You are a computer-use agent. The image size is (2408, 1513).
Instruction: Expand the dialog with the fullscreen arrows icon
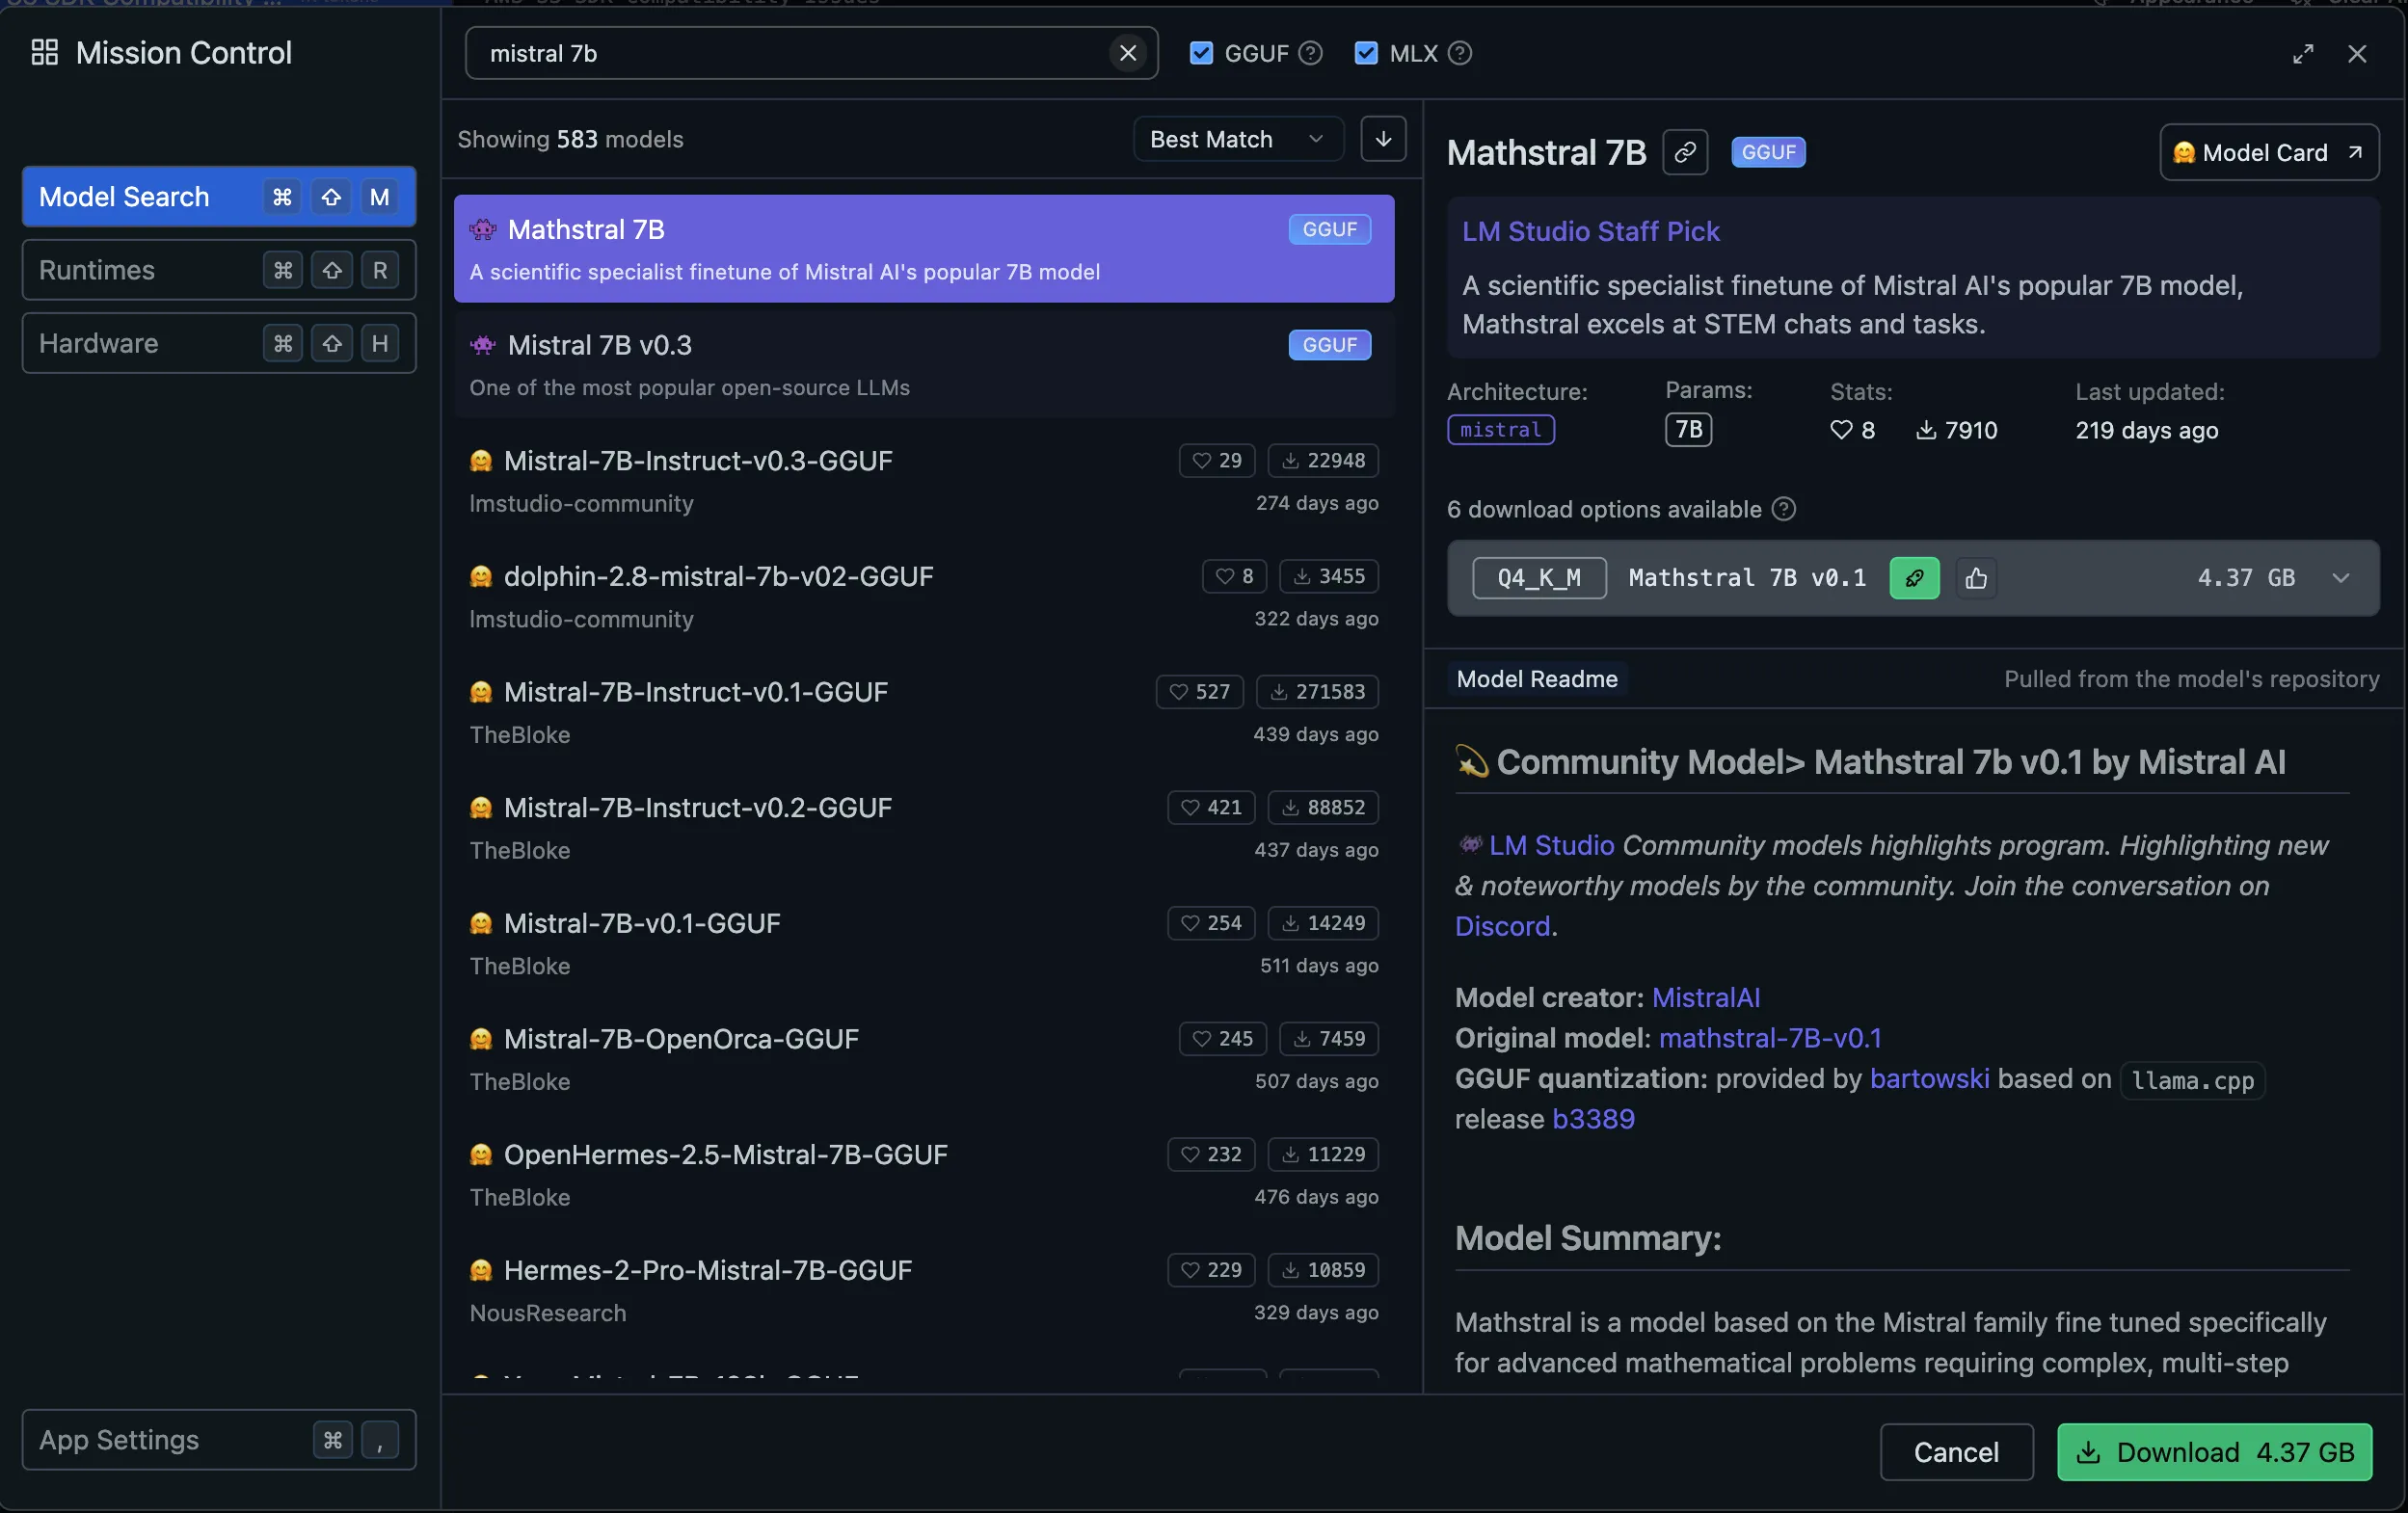pos(2303,54)
